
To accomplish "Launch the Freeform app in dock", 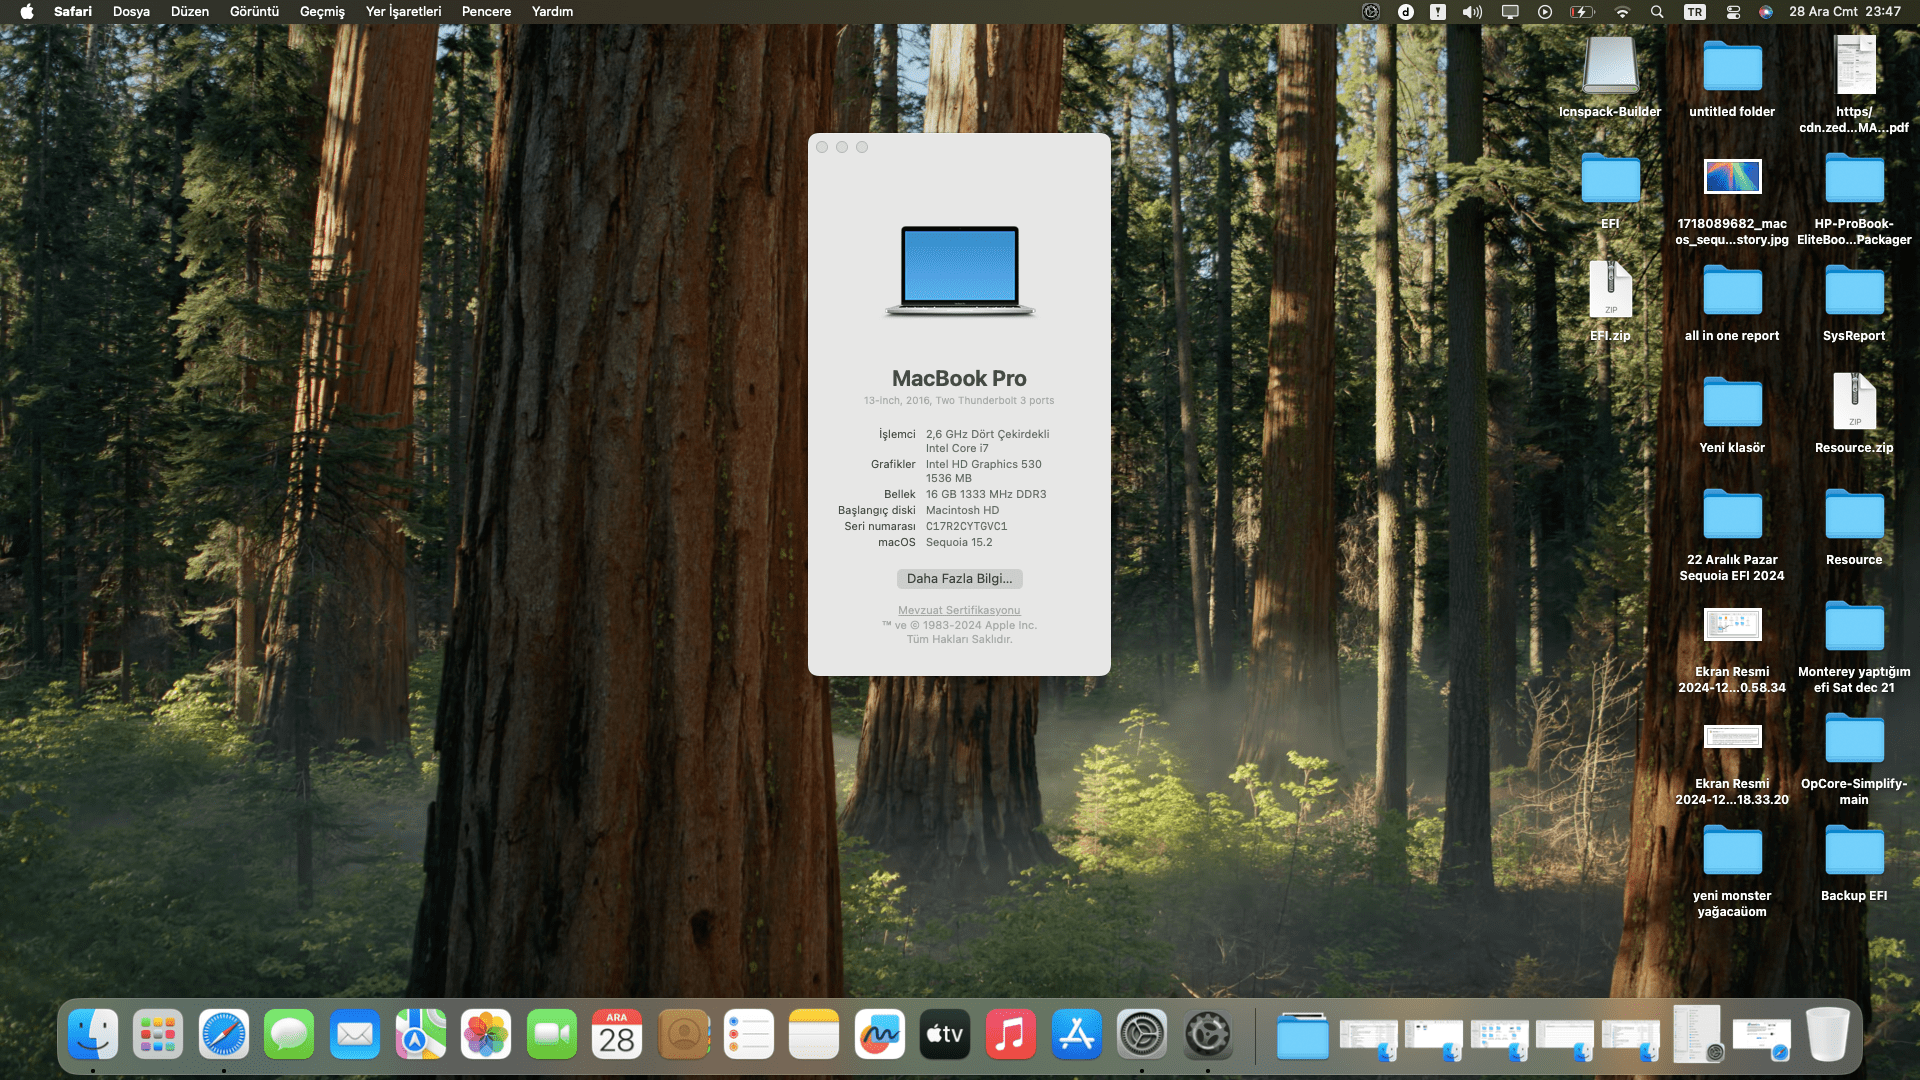I will 879,1035.
